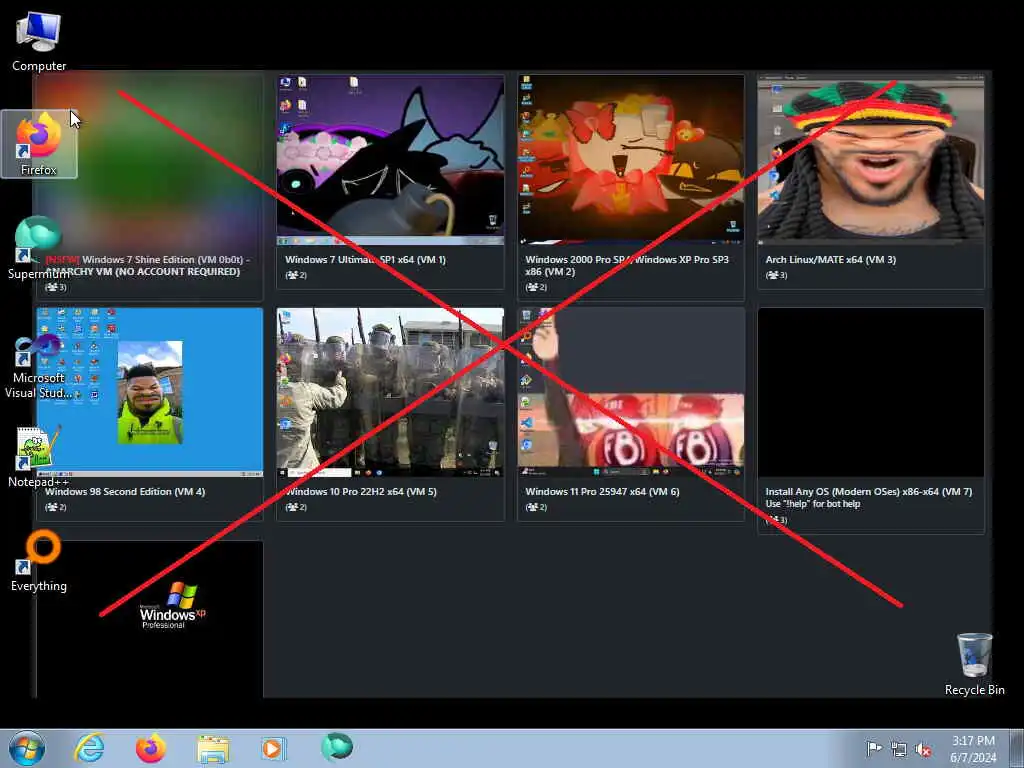The image size is (1024, 768).
Task: Open the clock showing 3:17 PM
Action: [x=973, y=741]
